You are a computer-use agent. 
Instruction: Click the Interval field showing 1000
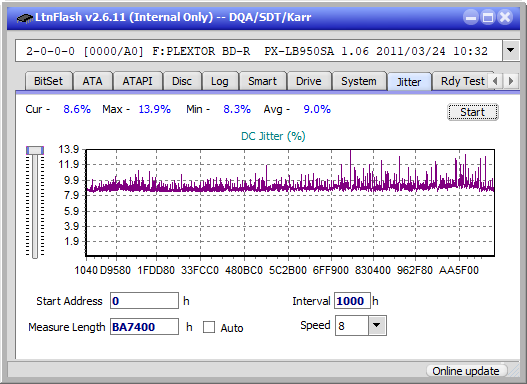352,301
